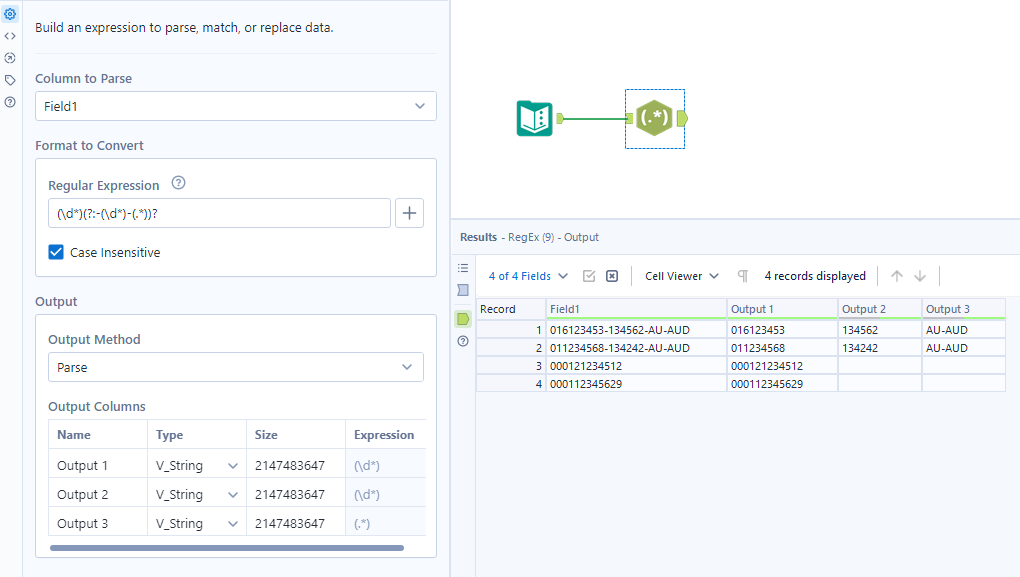Toggle whitespace paragraph symbol display
Viewport: 1020px width, 577px height.
pos(743,276)
